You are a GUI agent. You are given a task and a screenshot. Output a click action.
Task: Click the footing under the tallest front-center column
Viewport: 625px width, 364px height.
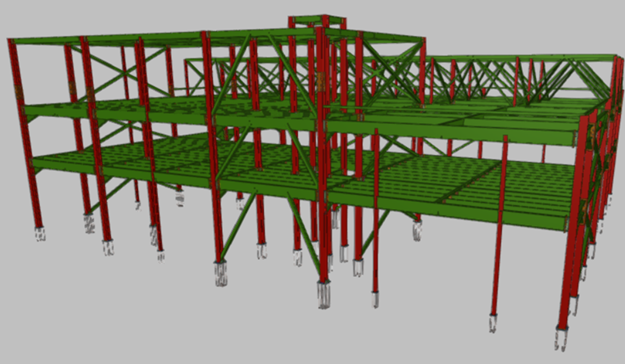pyautogui.click(x=324, y=294)
